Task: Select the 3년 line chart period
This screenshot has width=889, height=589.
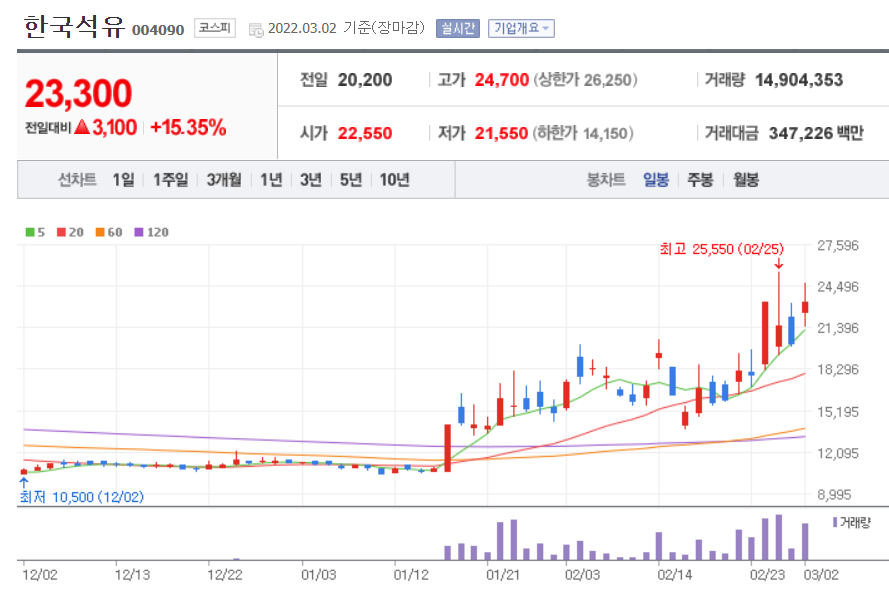Action: (x=311, y=180)
